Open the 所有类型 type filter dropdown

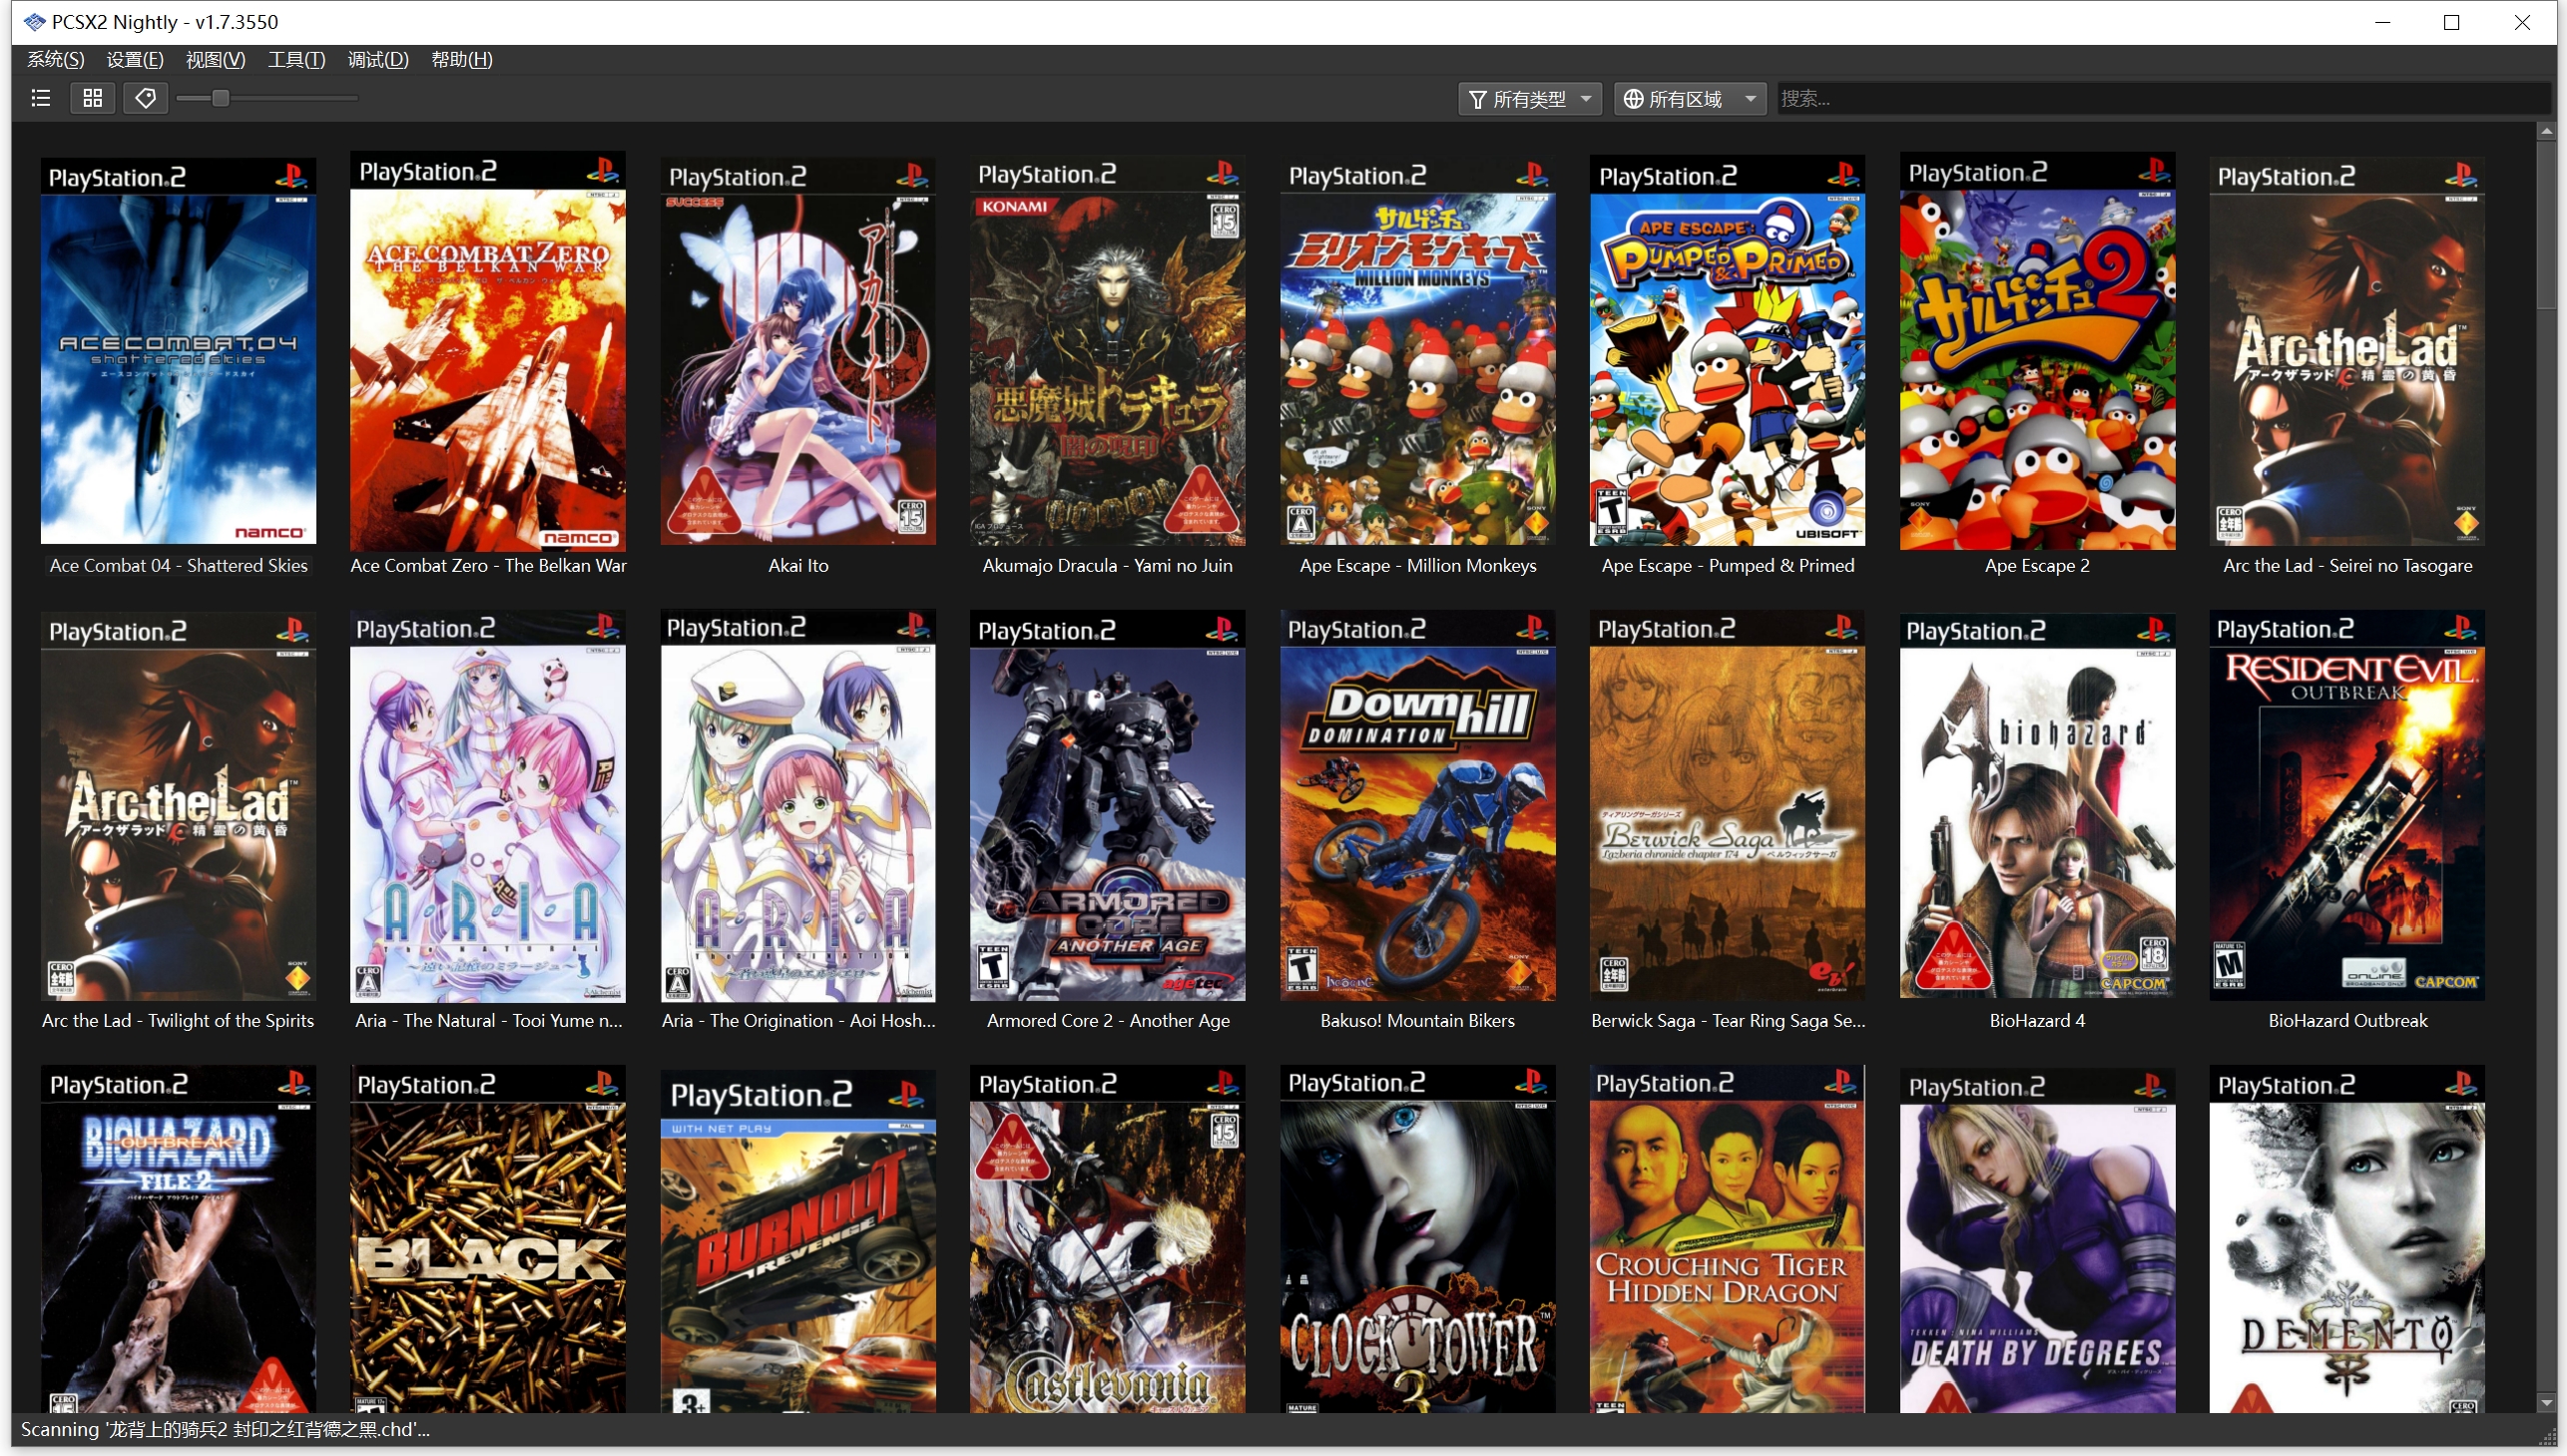pos(1530,99)
